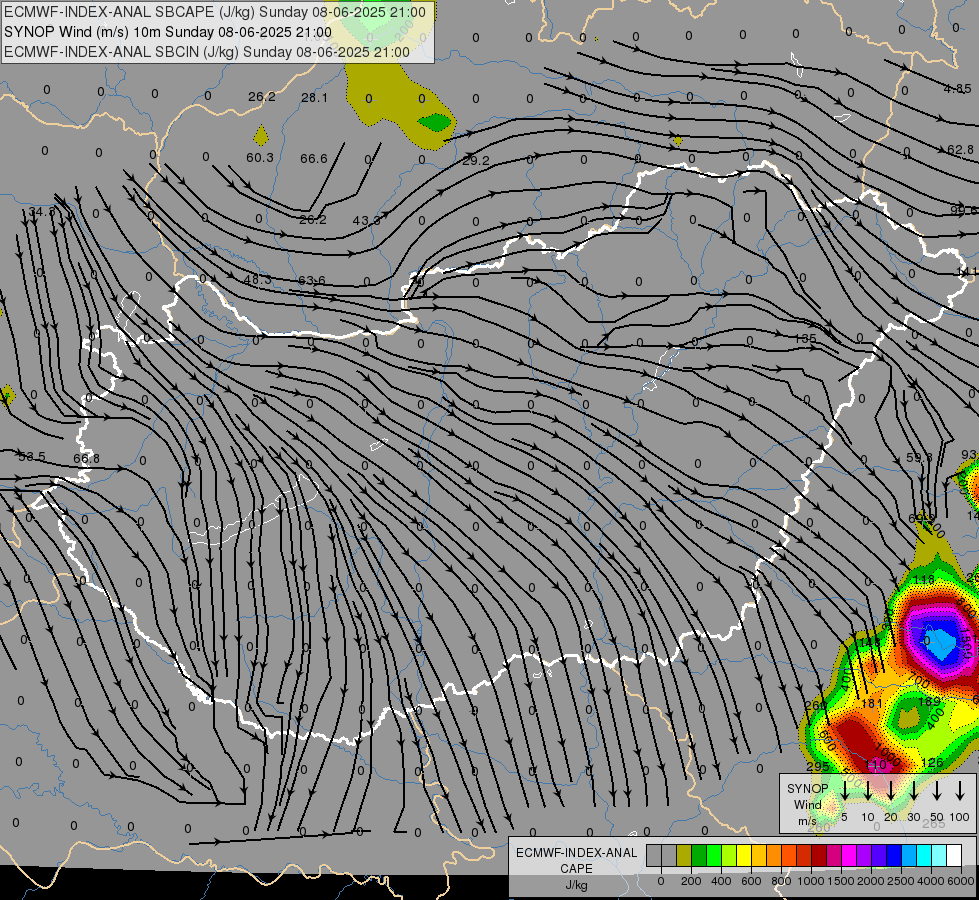Click the wind arrow above 5 m/s
The image size is (979, 900).
(x=845, y=791)
